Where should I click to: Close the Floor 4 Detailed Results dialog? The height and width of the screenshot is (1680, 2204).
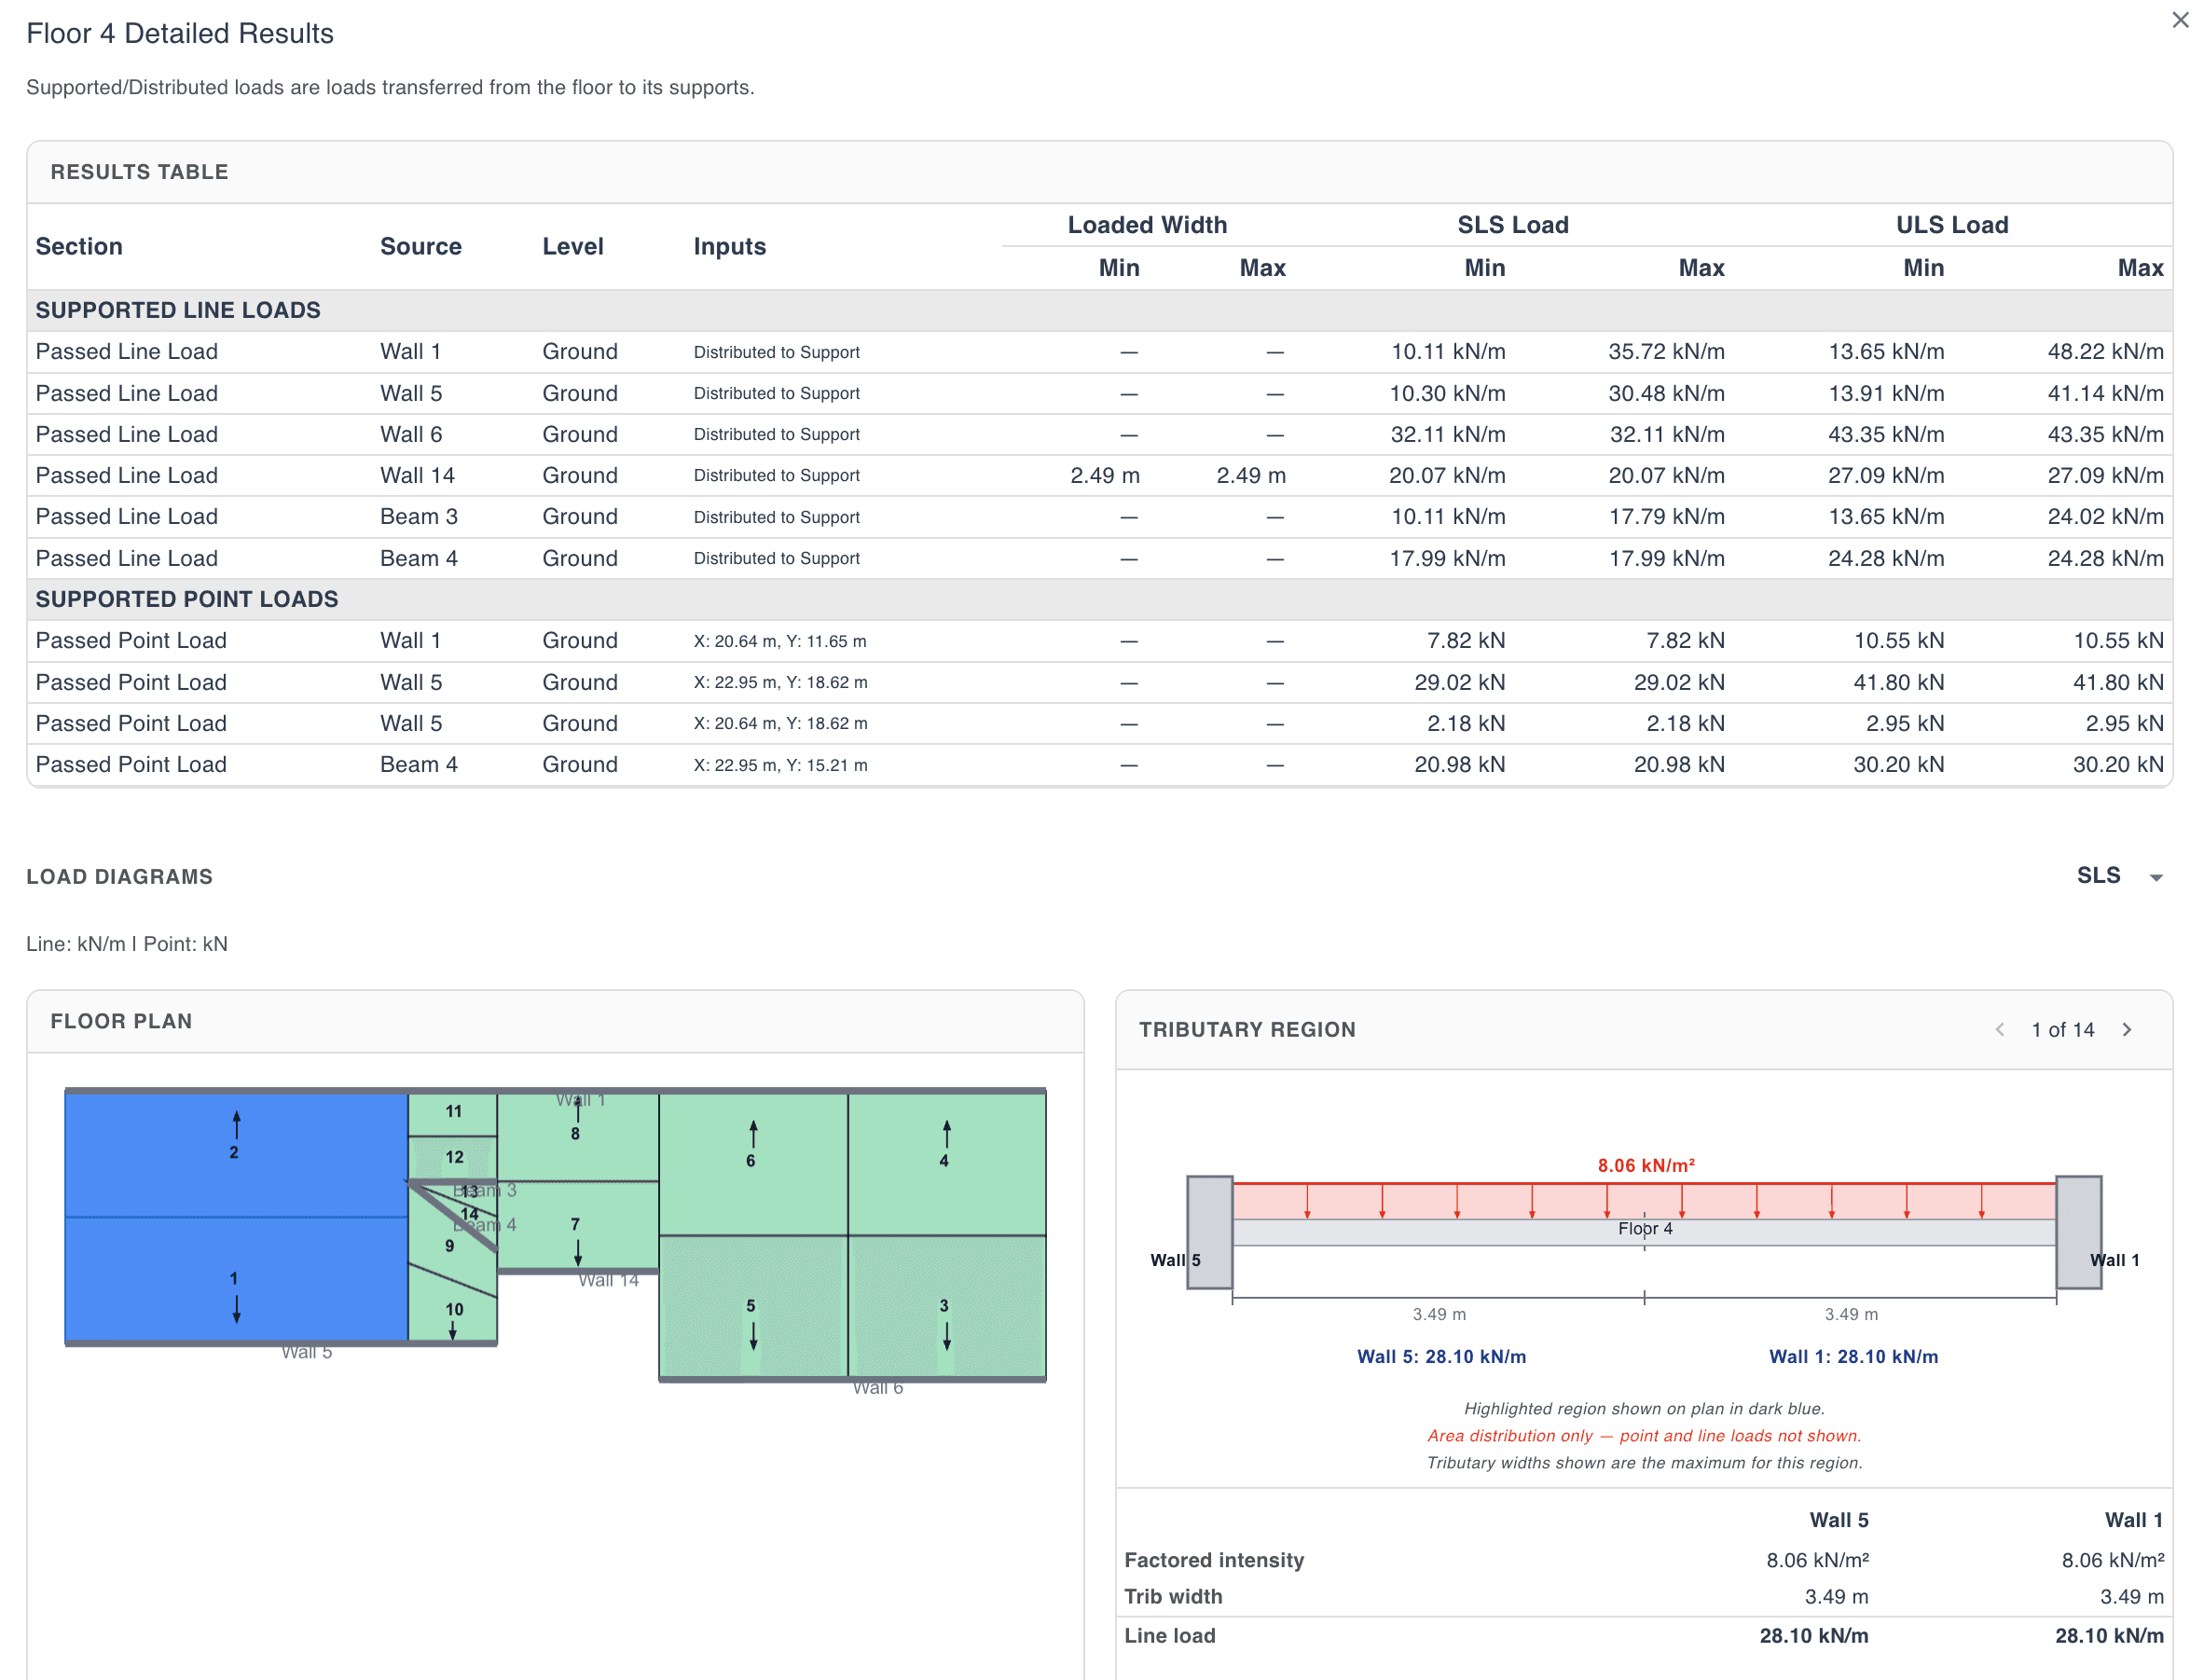click(2180, 19)
